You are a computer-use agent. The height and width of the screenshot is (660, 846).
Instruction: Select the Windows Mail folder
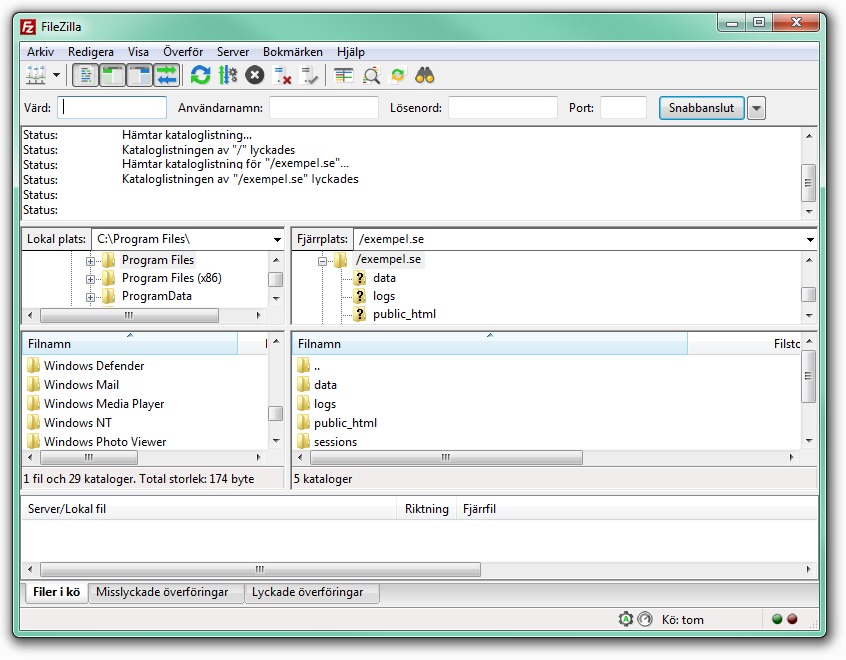pos(81,385)
